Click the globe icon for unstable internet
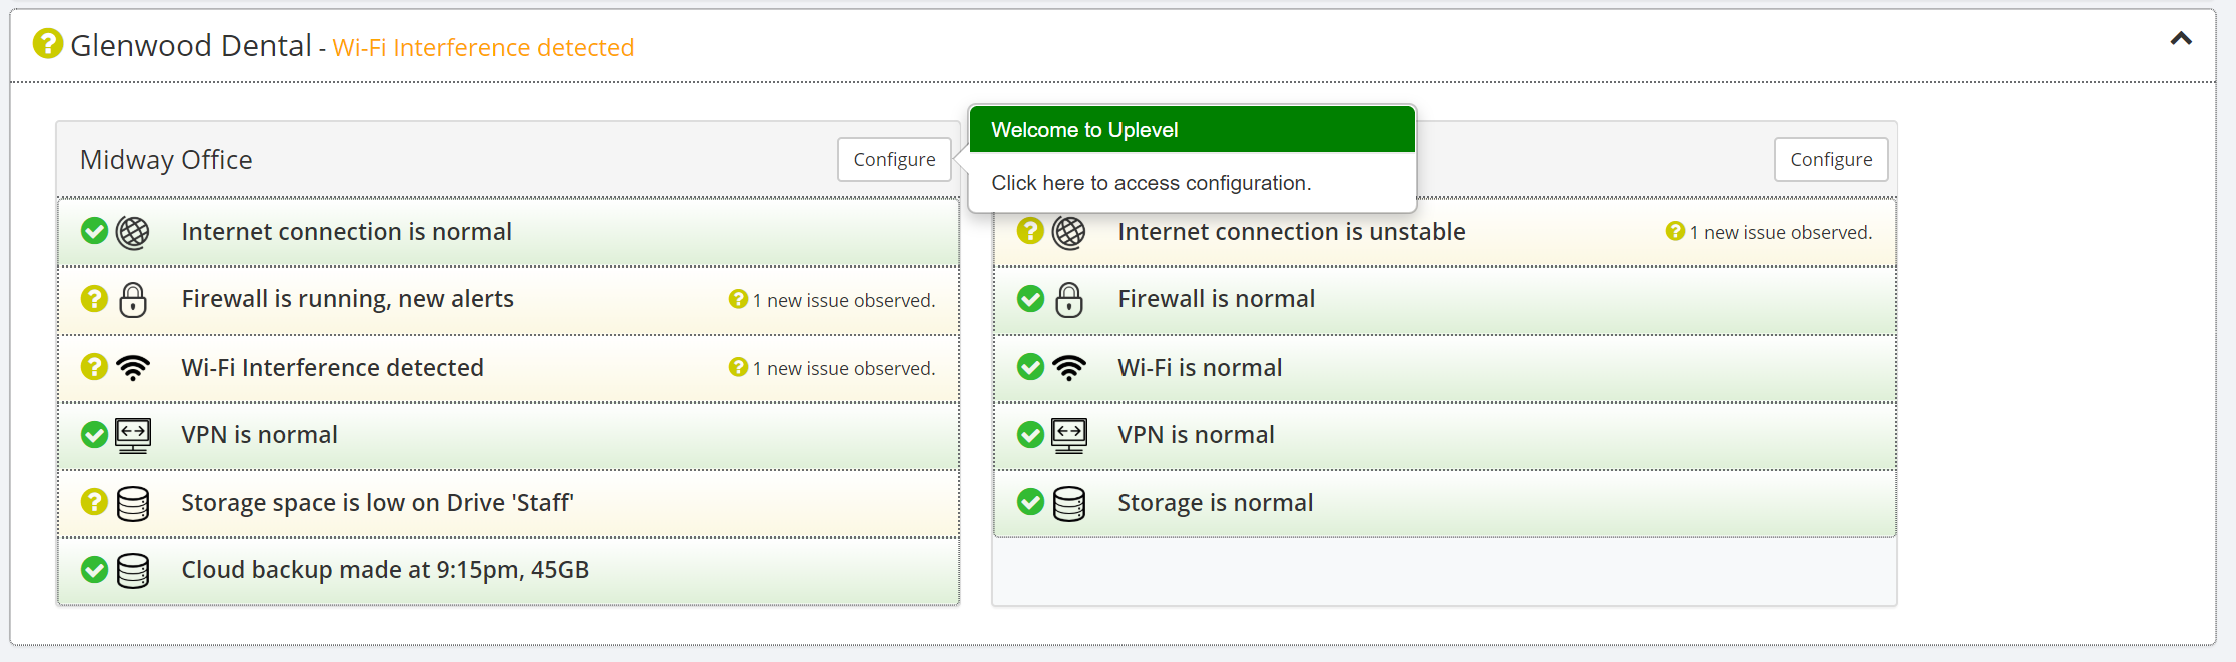 click(x=1069, y=232)
